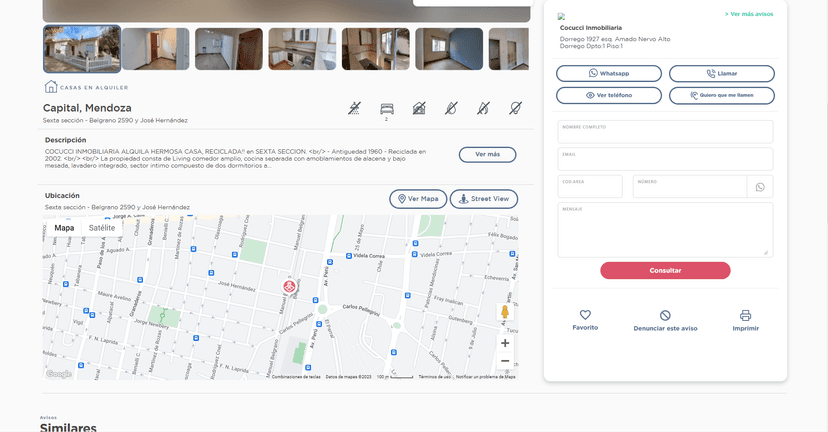Screen dimensions: 828x432
Task: Click the Denunciar este aviso icon
Action: click(x=665, y=315)
